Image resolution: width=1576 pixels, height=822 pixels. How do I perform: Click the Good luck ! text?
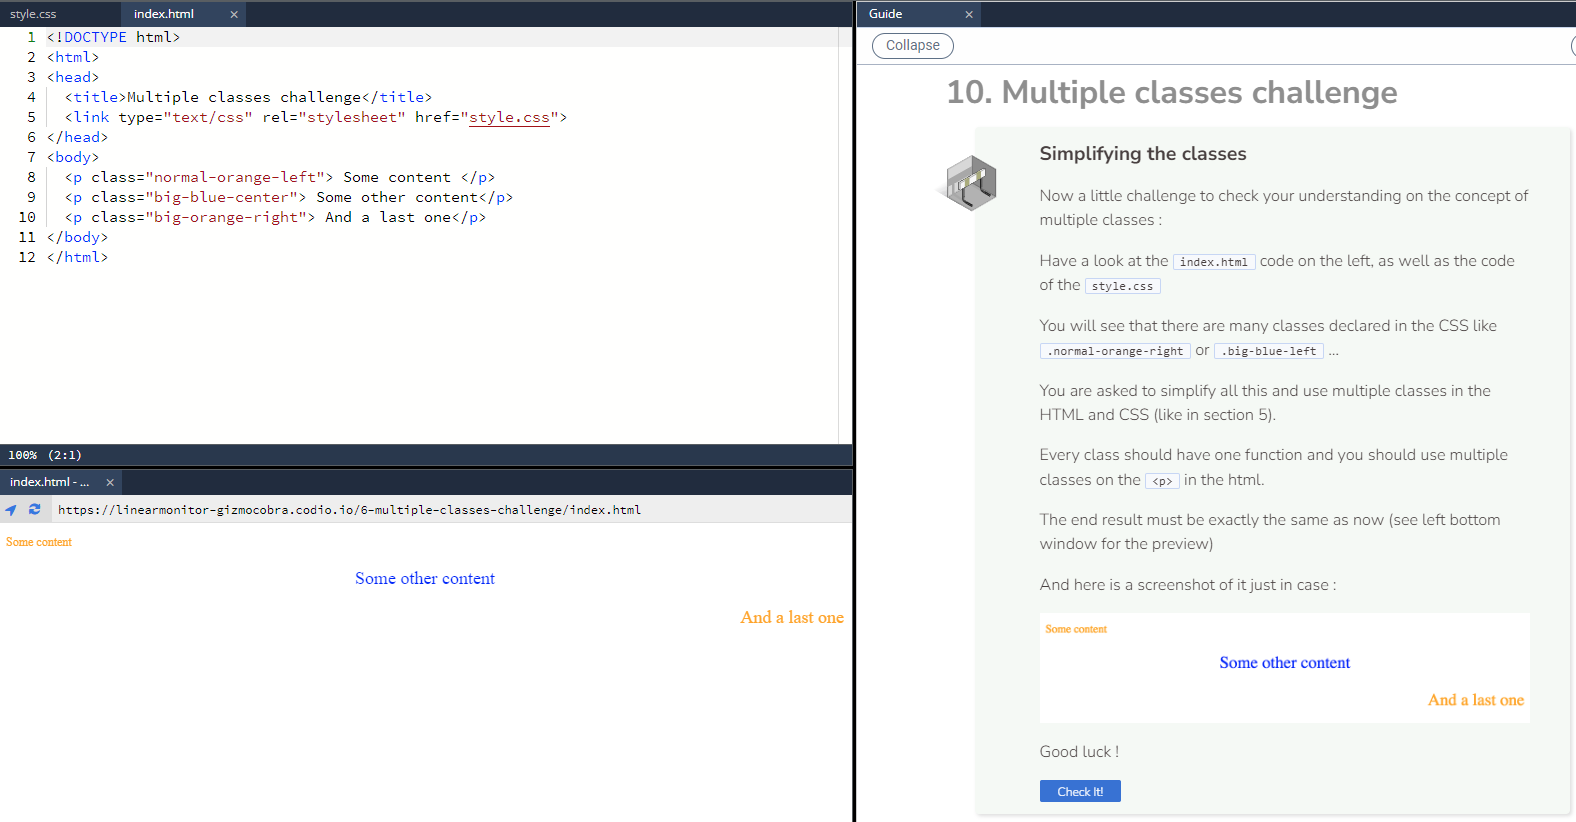[x=1079, y=752]
